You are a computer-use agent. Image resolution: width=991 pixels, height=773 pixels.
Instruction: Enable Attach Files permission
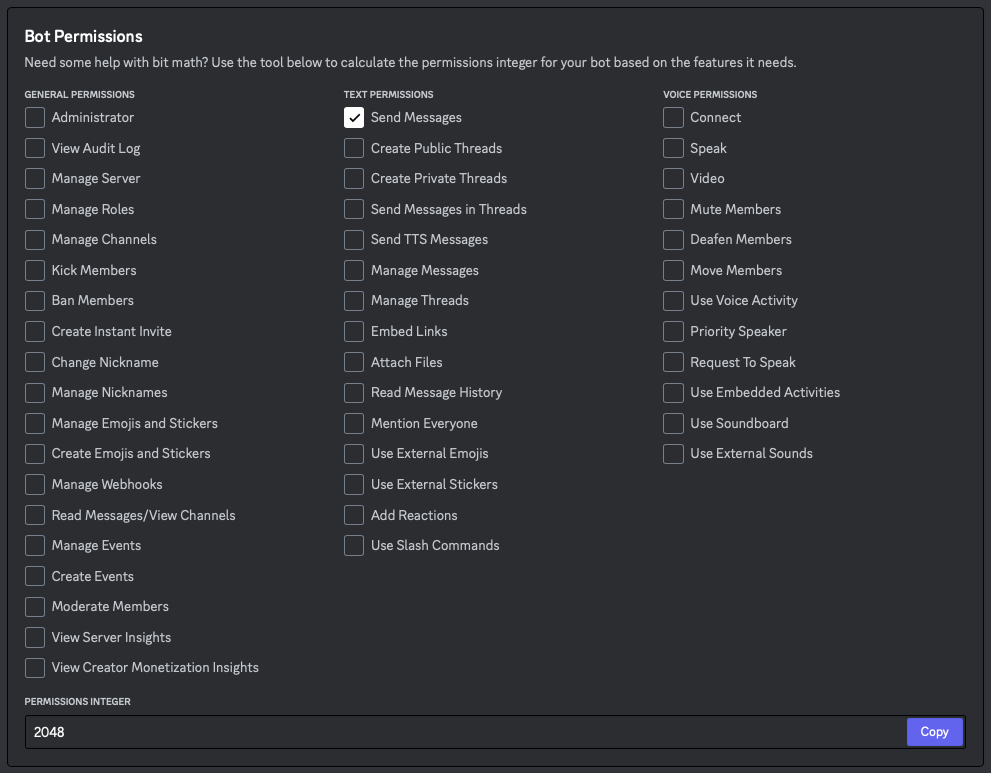pyautogui.click(x=353, y=362)
